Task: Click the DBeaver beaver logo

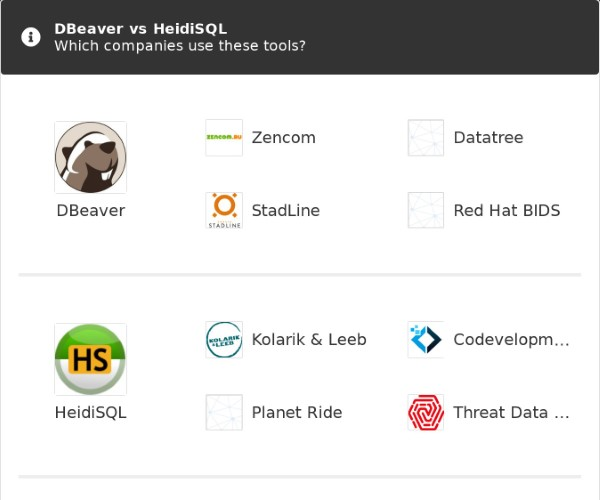Action: click(90, 157)
